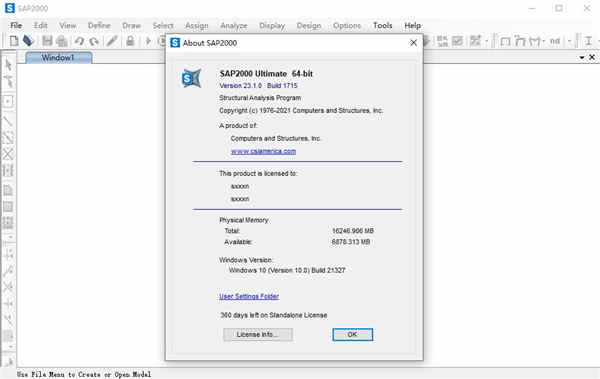Click the status bar message about File Menu
This screenshot has height=379, width=600.
click(84, 374)
